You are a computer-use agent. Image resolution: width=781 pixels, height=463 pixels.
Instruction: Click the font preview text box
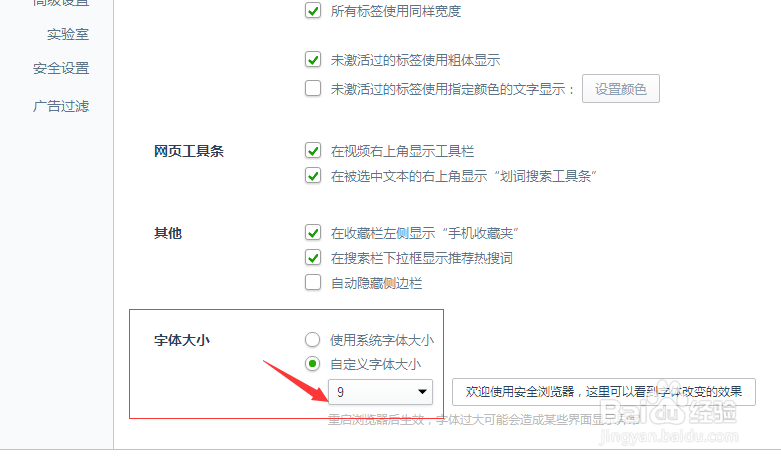coord(604,392)
